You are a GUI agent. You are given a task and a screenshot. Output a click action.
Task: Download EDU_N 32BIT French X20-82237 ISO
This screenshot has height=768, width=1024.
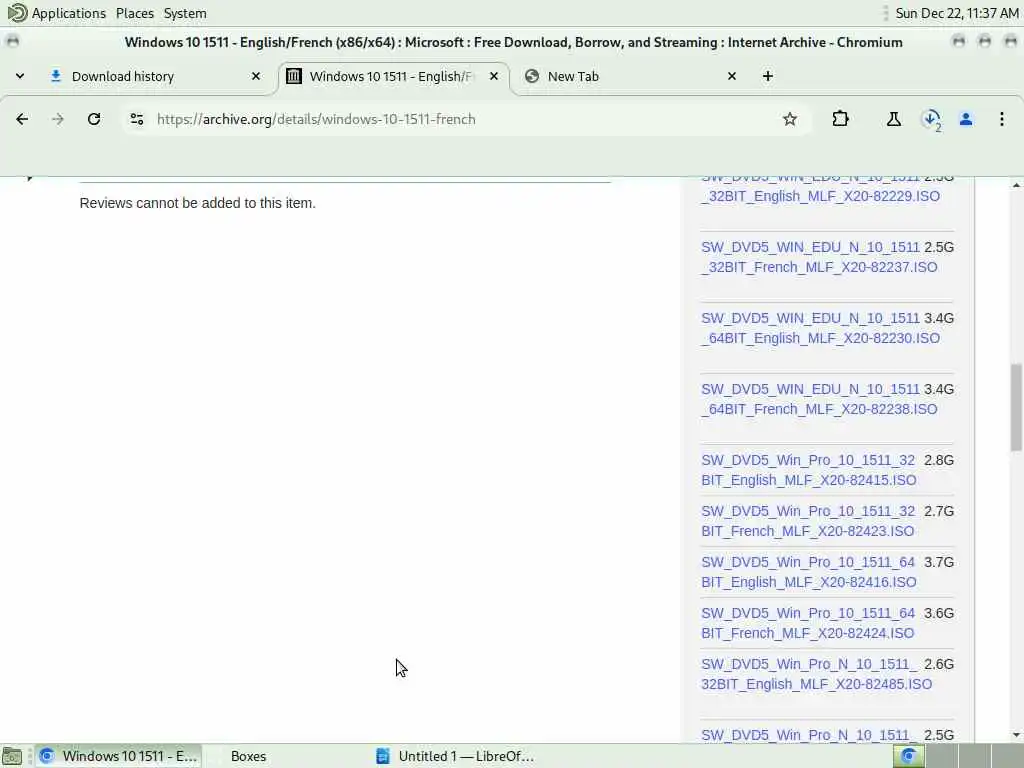click(819, 257)
